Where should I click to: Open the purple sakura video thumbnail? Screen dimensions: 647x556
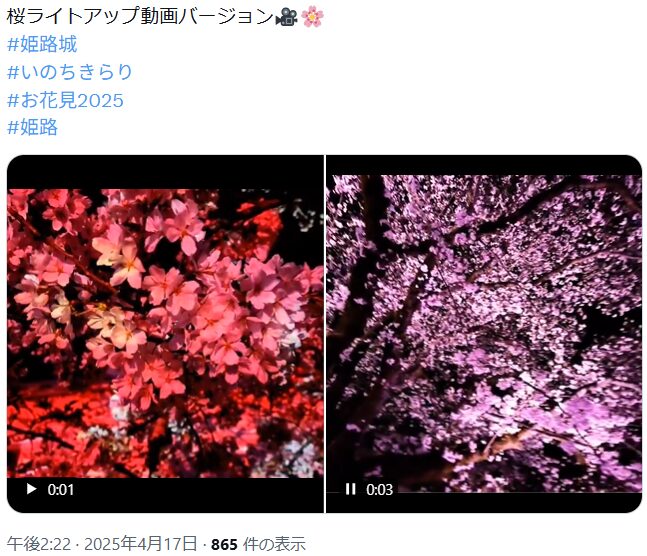(x=484, y=334)
